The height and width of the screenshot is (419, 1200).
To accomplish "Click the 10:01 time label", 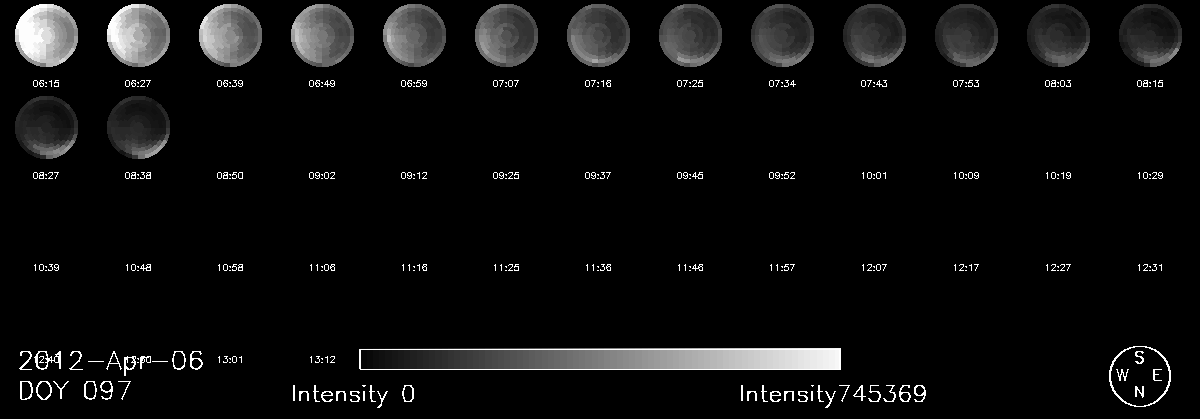I will [874, 176].
